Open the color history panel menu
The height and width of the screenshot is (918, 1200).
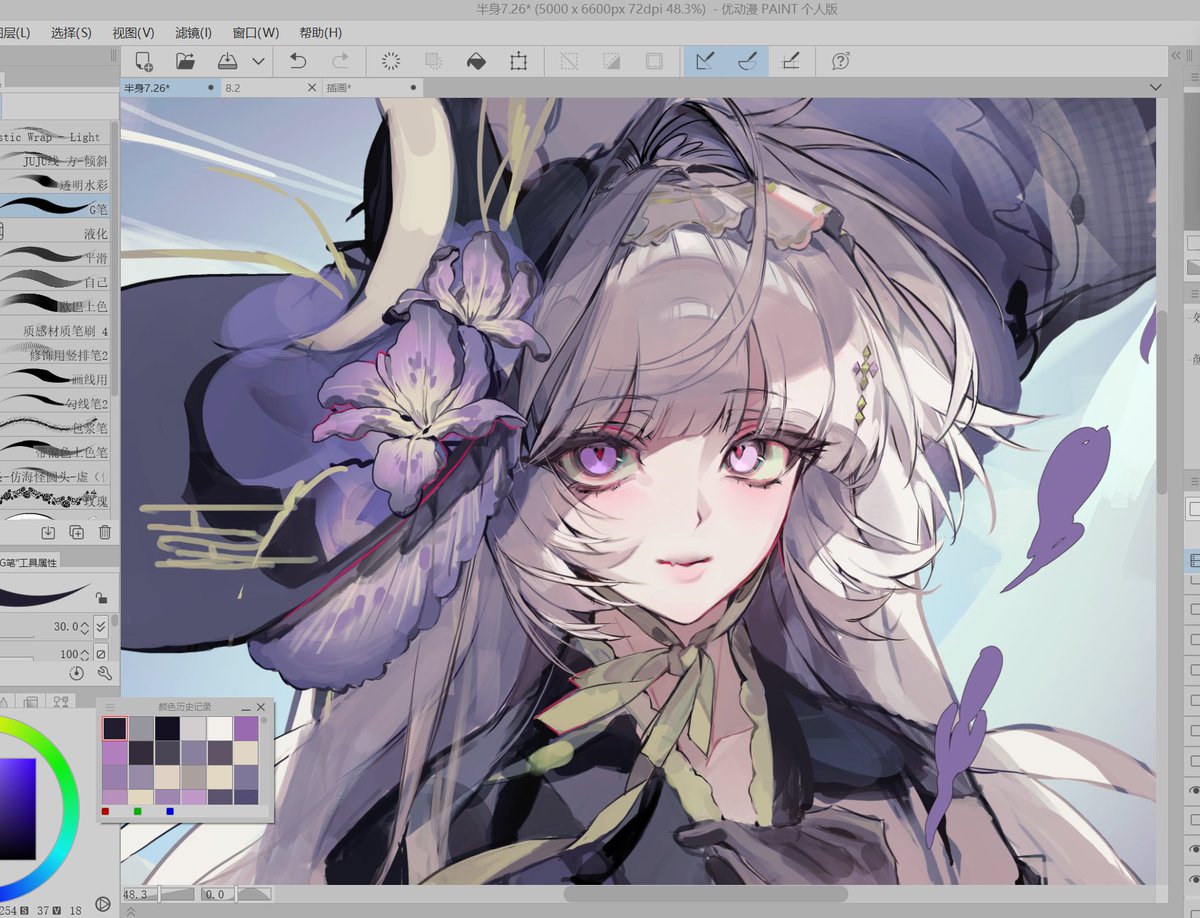click(111, 707)
